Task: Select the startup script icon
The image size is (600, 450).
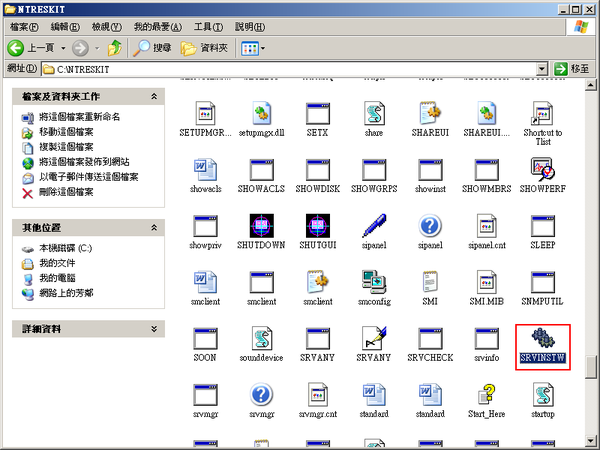Action: pyautogui.click(x=543, y=395)
